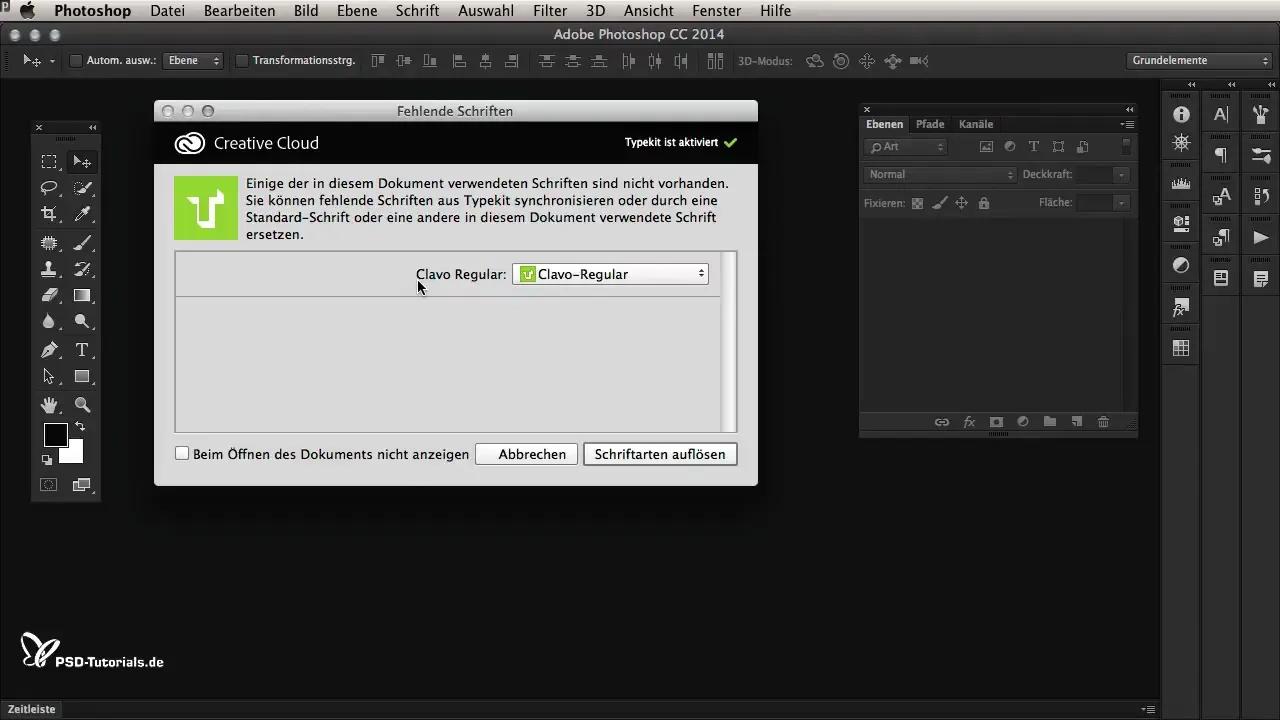Activate the Eyedropper tool
1280x720 pixels.
(82, 214)
